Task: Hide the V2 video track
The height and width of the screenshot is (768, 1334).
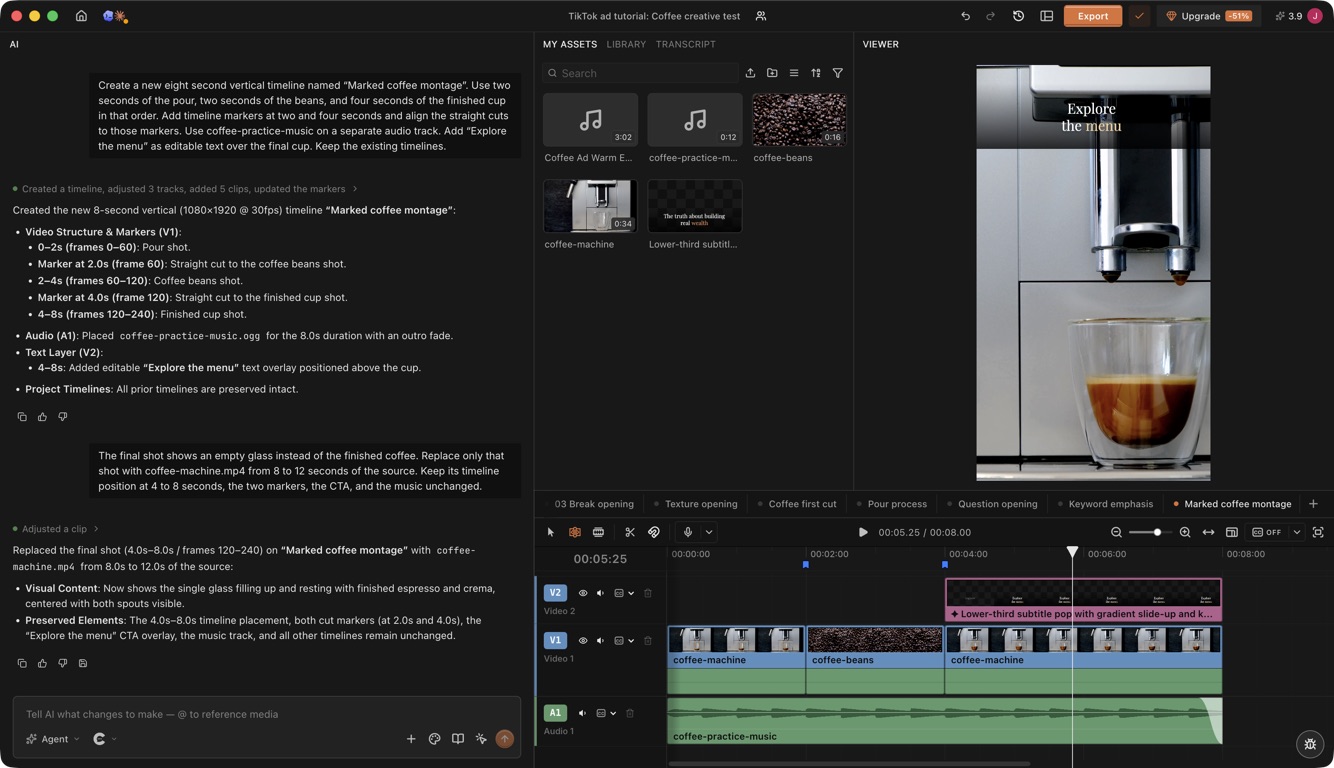Action: [583, 593]
